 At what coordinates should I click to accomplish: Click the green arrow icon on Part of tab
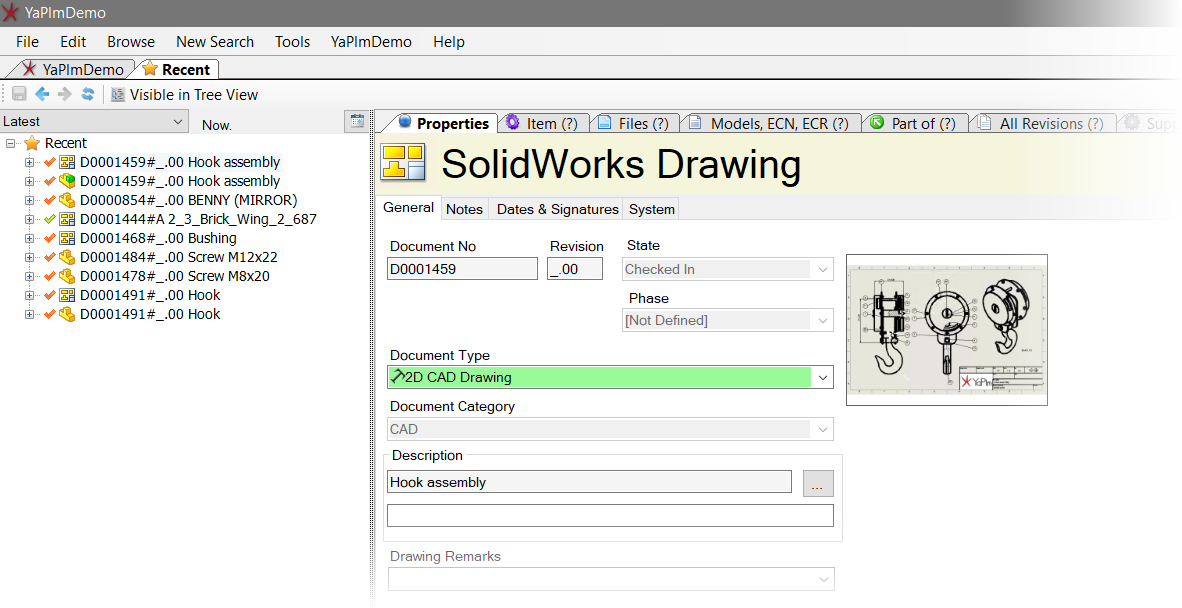877,122
